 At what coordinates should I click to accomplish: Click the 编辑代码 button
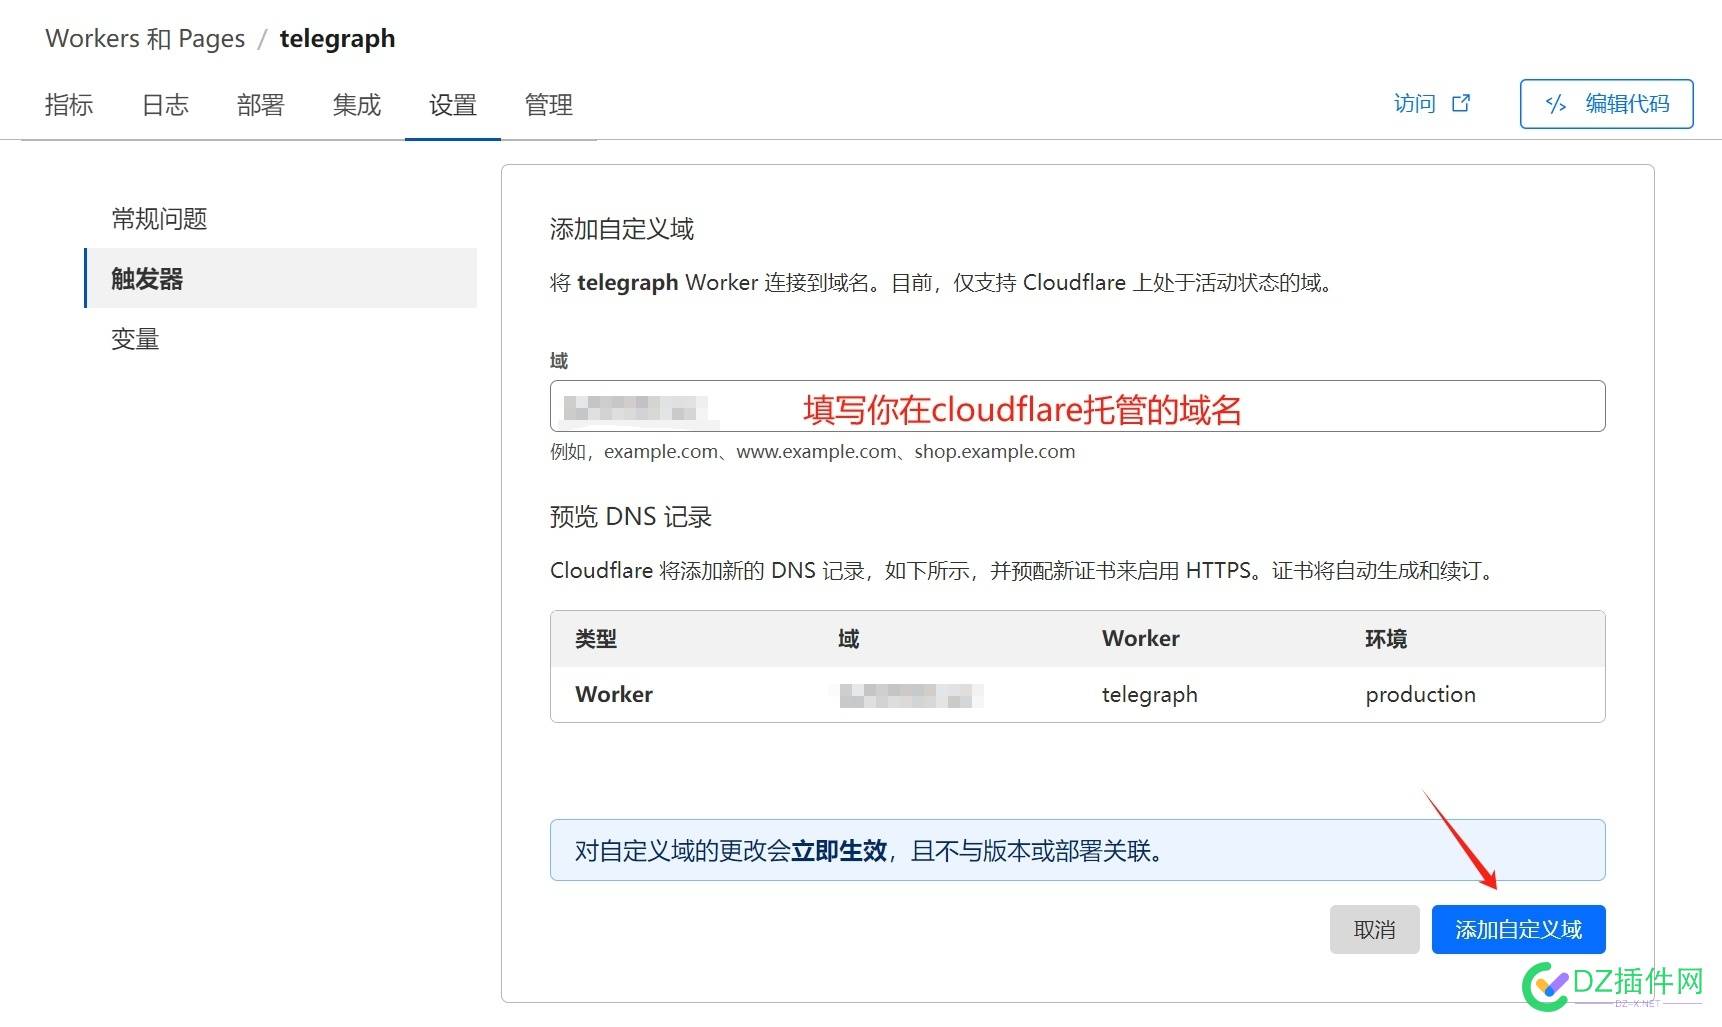(1606, 104)
